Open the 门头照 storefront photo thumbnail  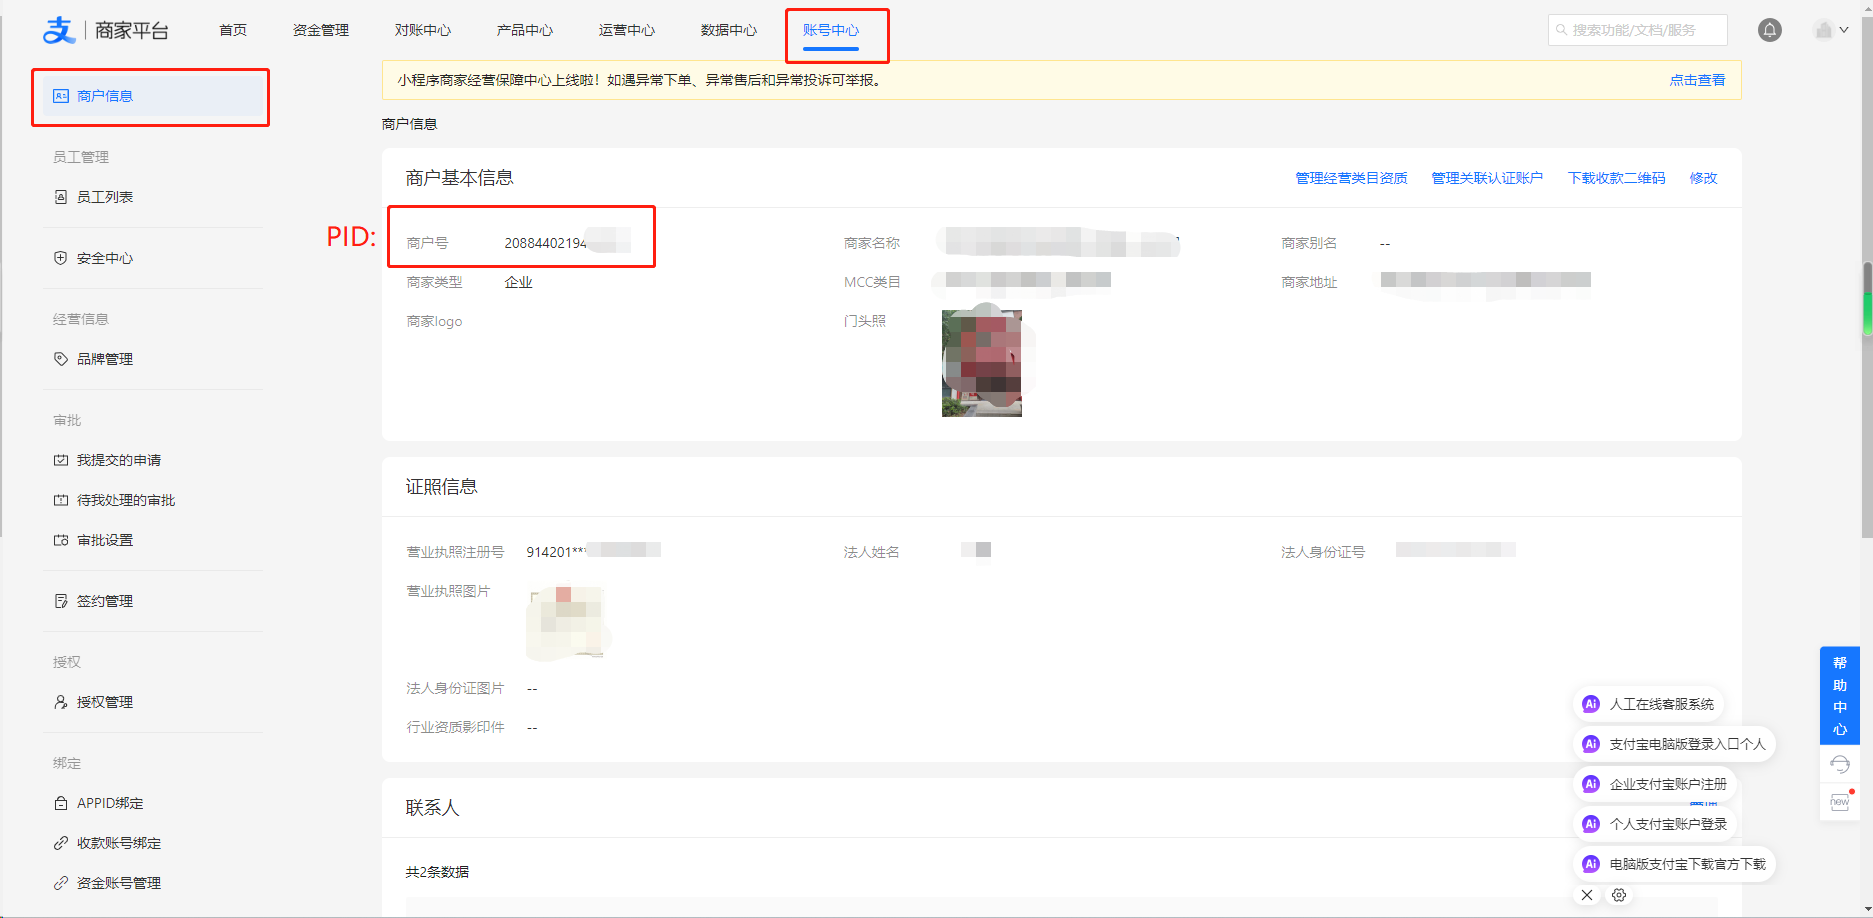(x=981, y=363)
